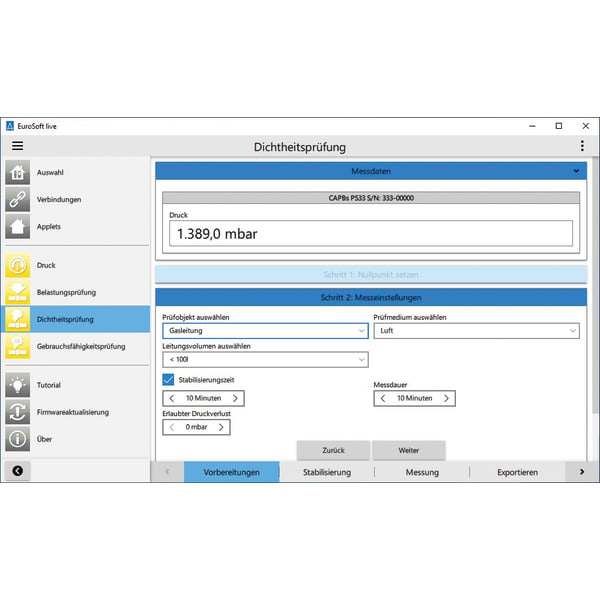Click the Weiter button

click(x=408, y=450)
